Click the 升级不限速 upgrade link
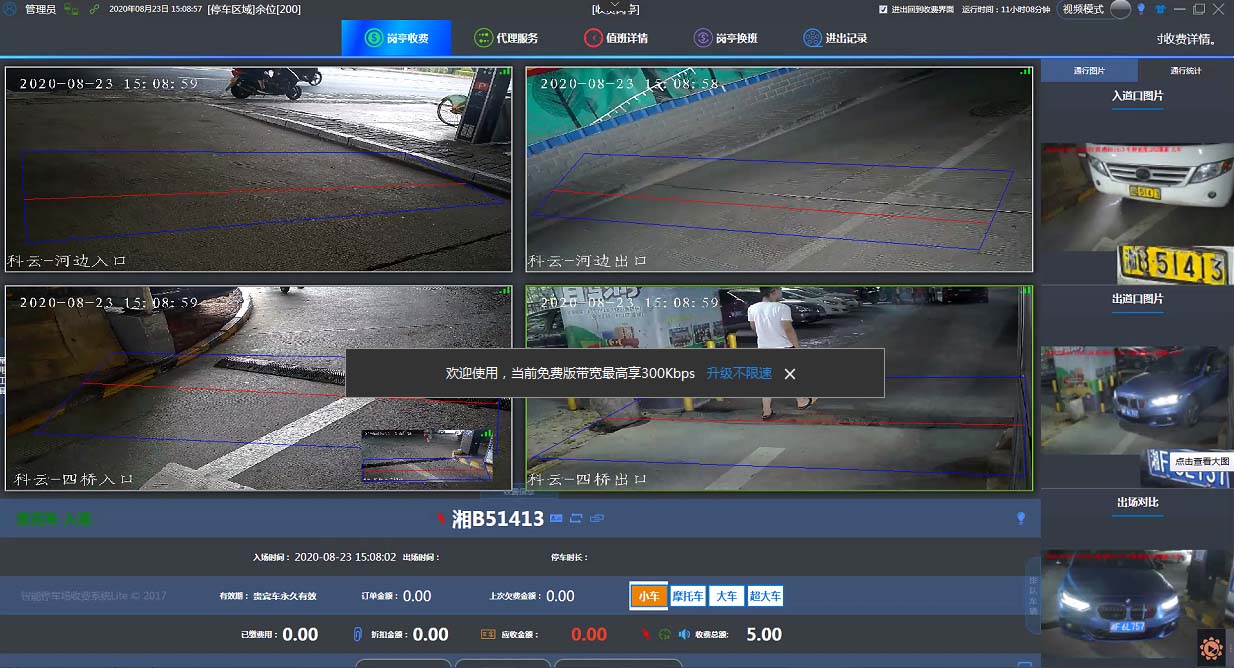Screen dimensions: 1234x668 739,373
